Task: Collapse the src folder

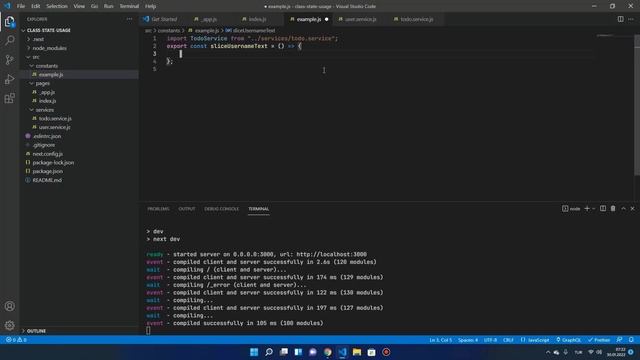Action: [36, 57]
